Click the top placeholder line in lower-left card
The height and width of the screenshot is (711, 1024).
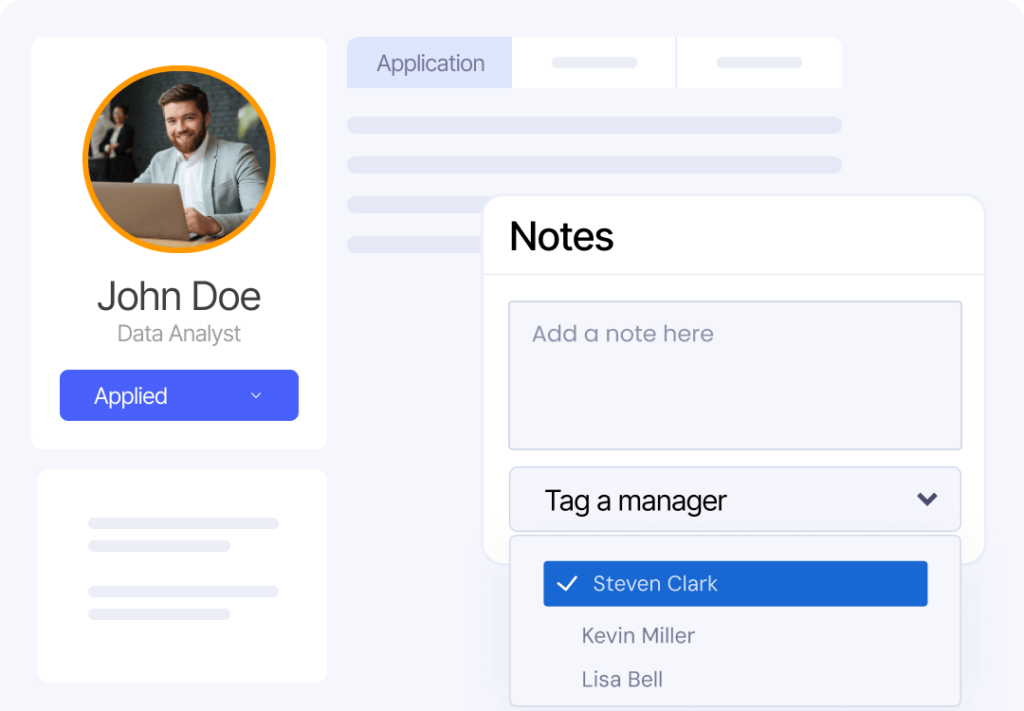[183, 523]
